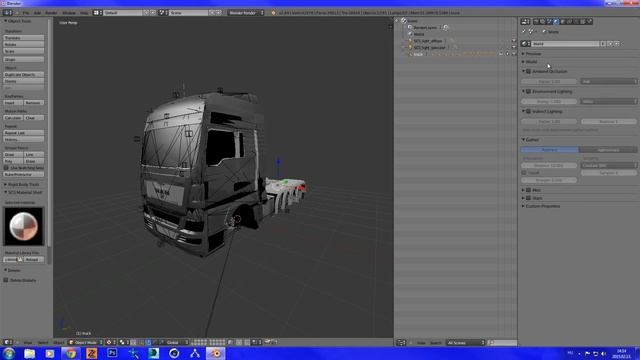Open the Render menu

[x=51, y=13]
